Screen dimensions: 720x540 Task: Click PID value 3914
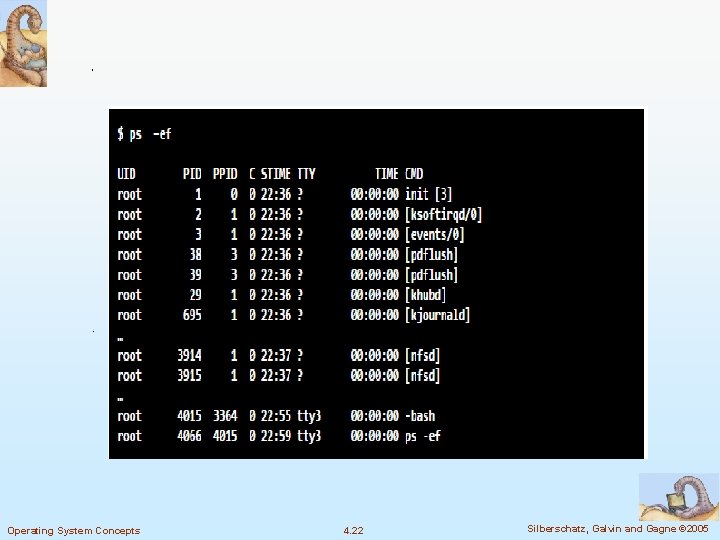[x=189, y=355]
